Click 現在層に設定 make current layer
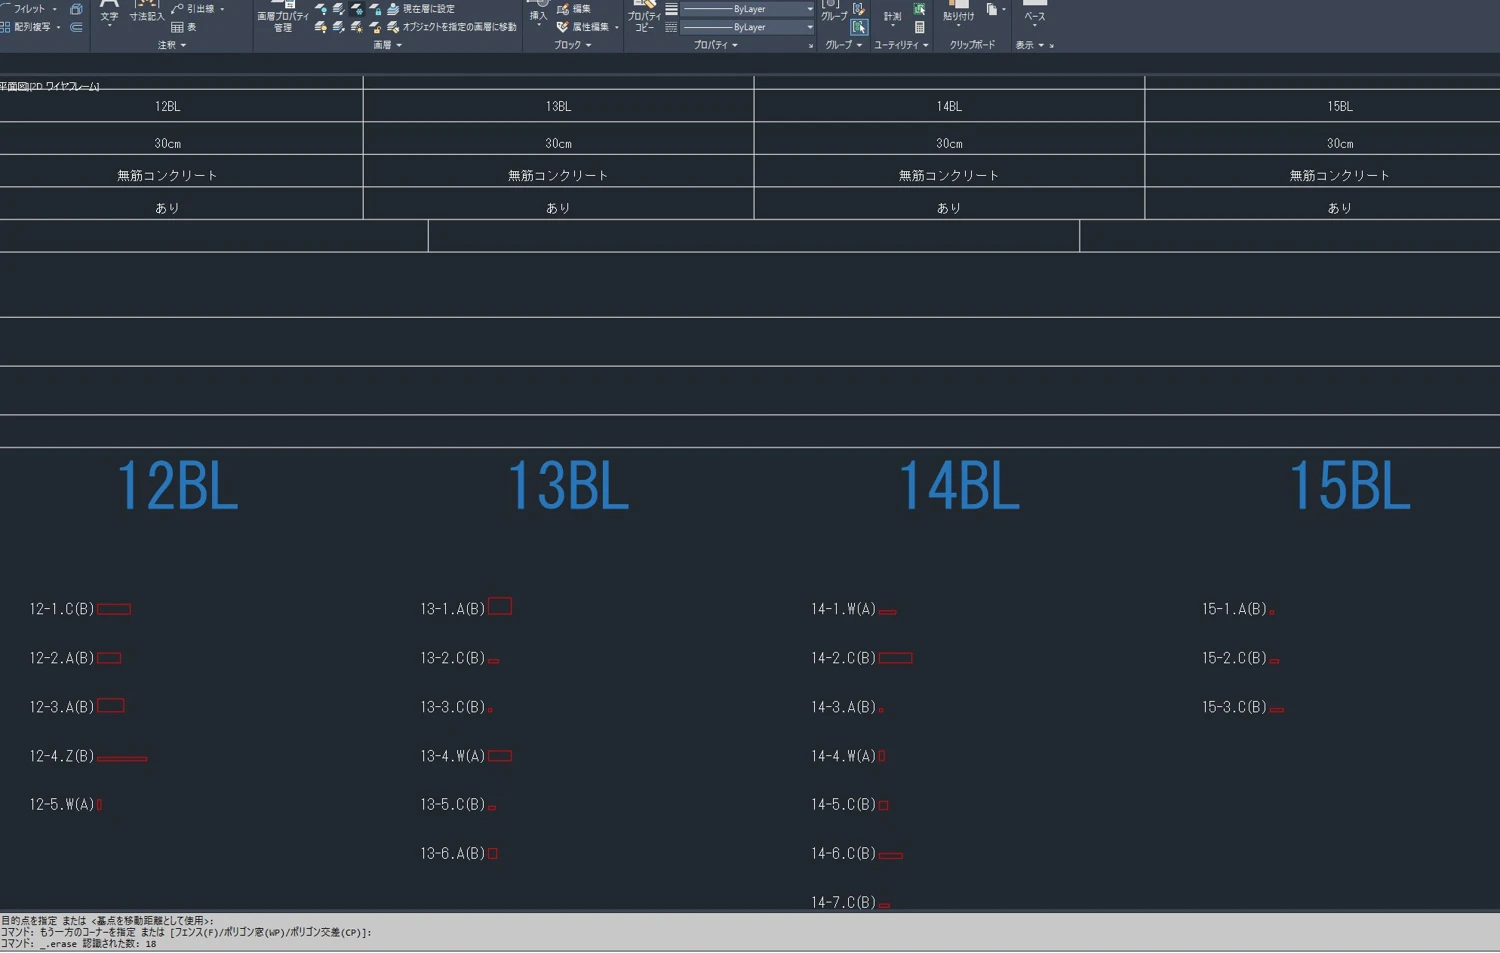The image size is (1500, 953). coord(420,9)
